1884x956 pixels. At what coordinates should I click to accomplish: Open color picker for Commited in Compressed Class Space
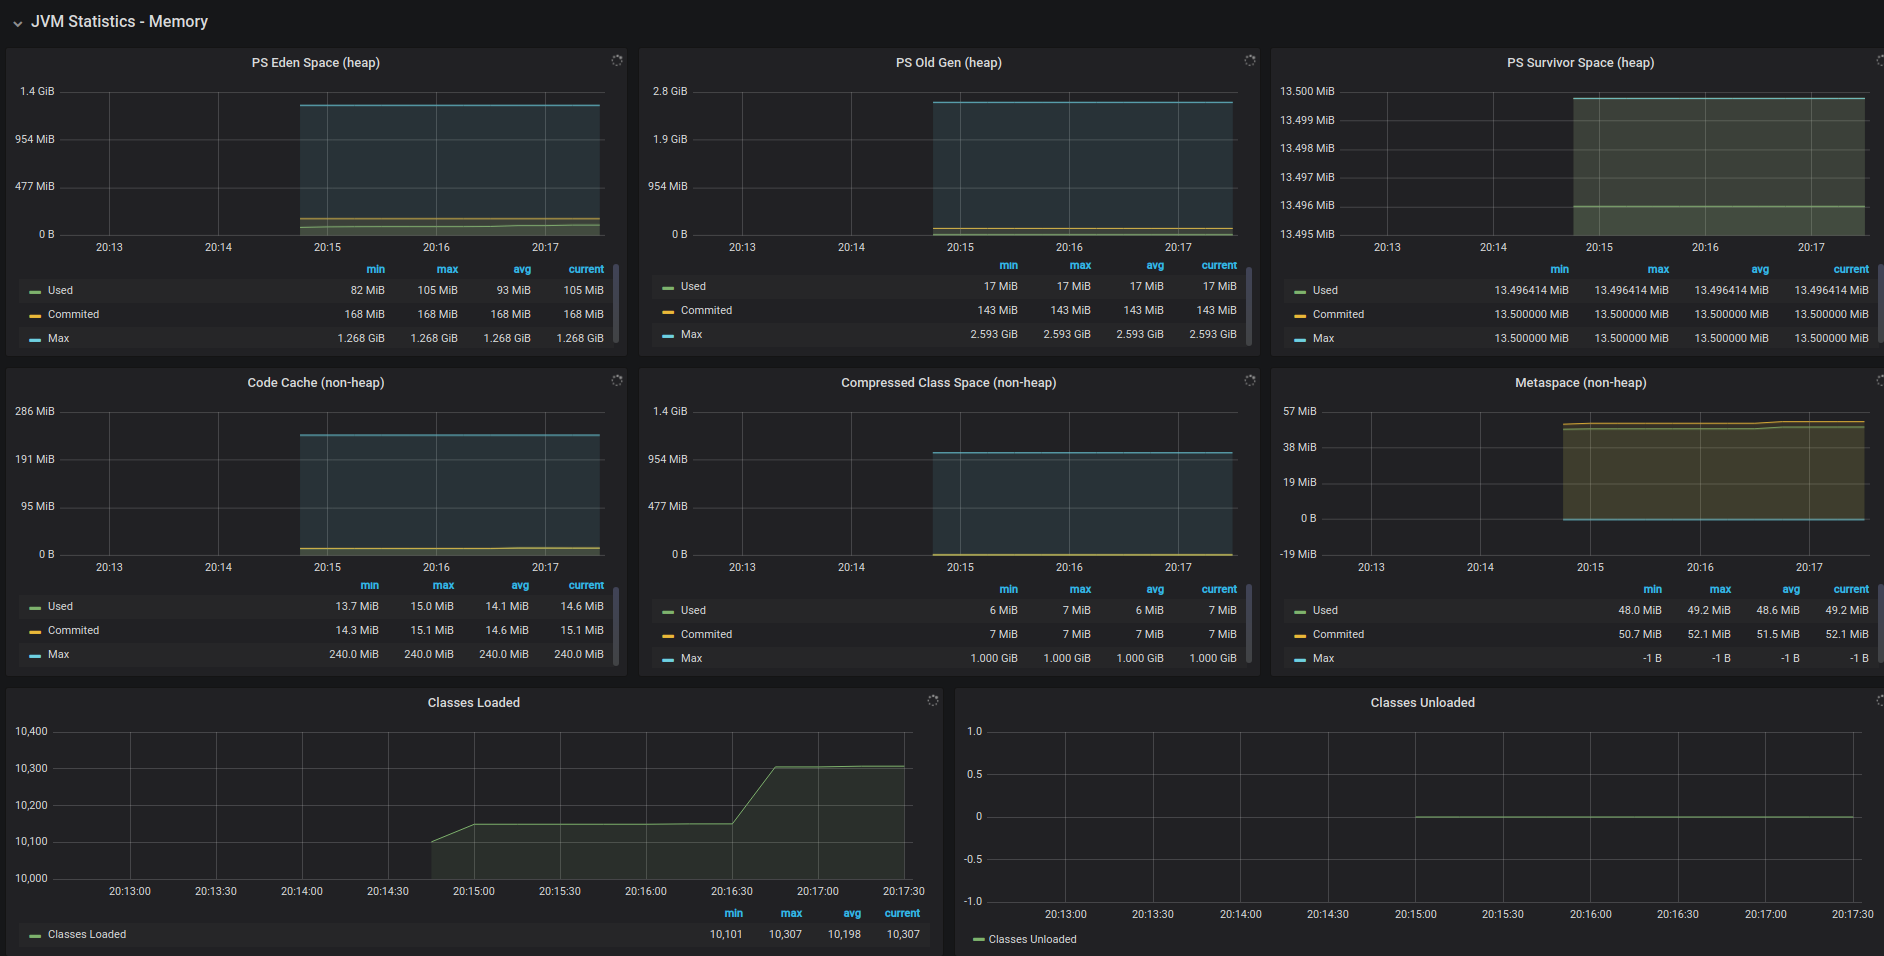tap(668, 636)
